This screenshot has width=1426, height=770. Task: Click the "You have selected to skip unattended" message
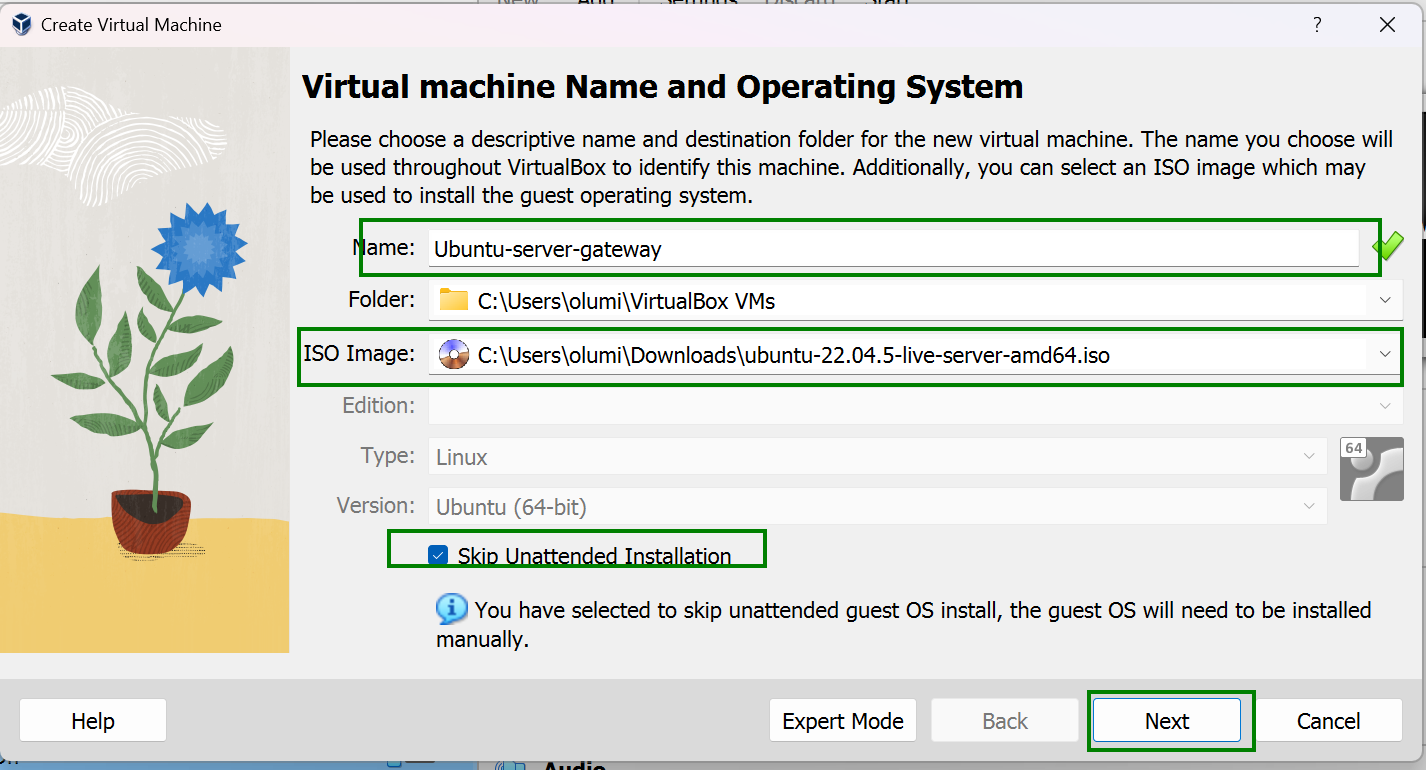tap(904, 624)
